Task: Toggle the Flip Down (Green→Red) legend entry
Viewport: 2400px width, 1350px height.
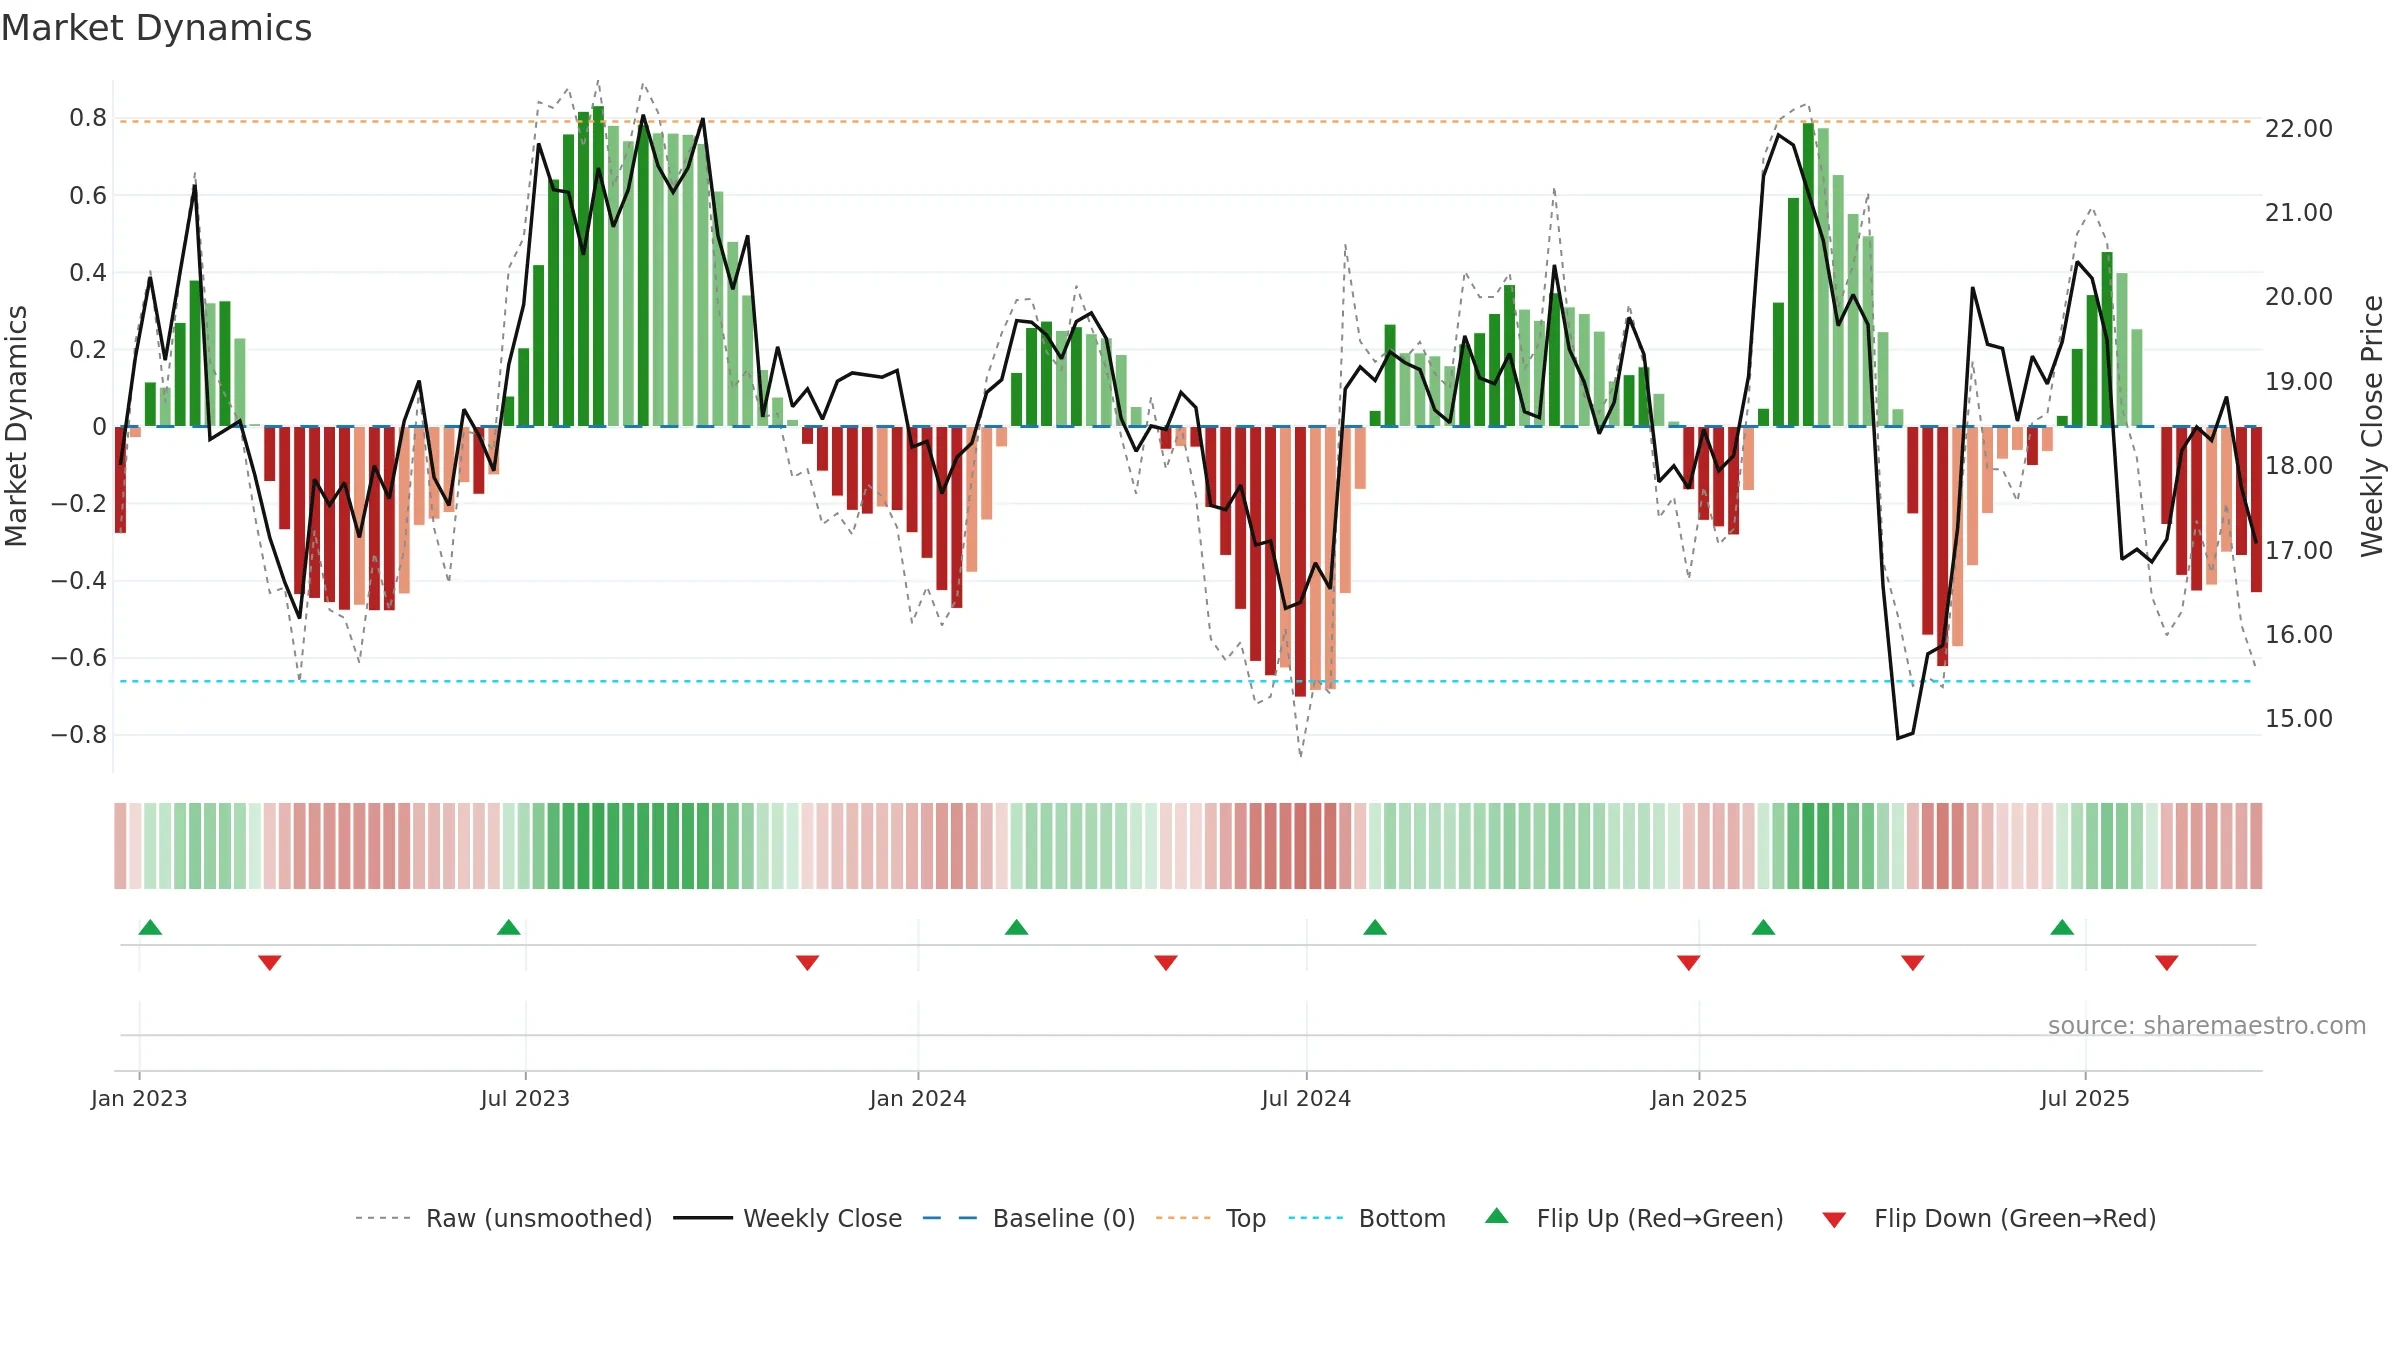Action: 1989,1218
